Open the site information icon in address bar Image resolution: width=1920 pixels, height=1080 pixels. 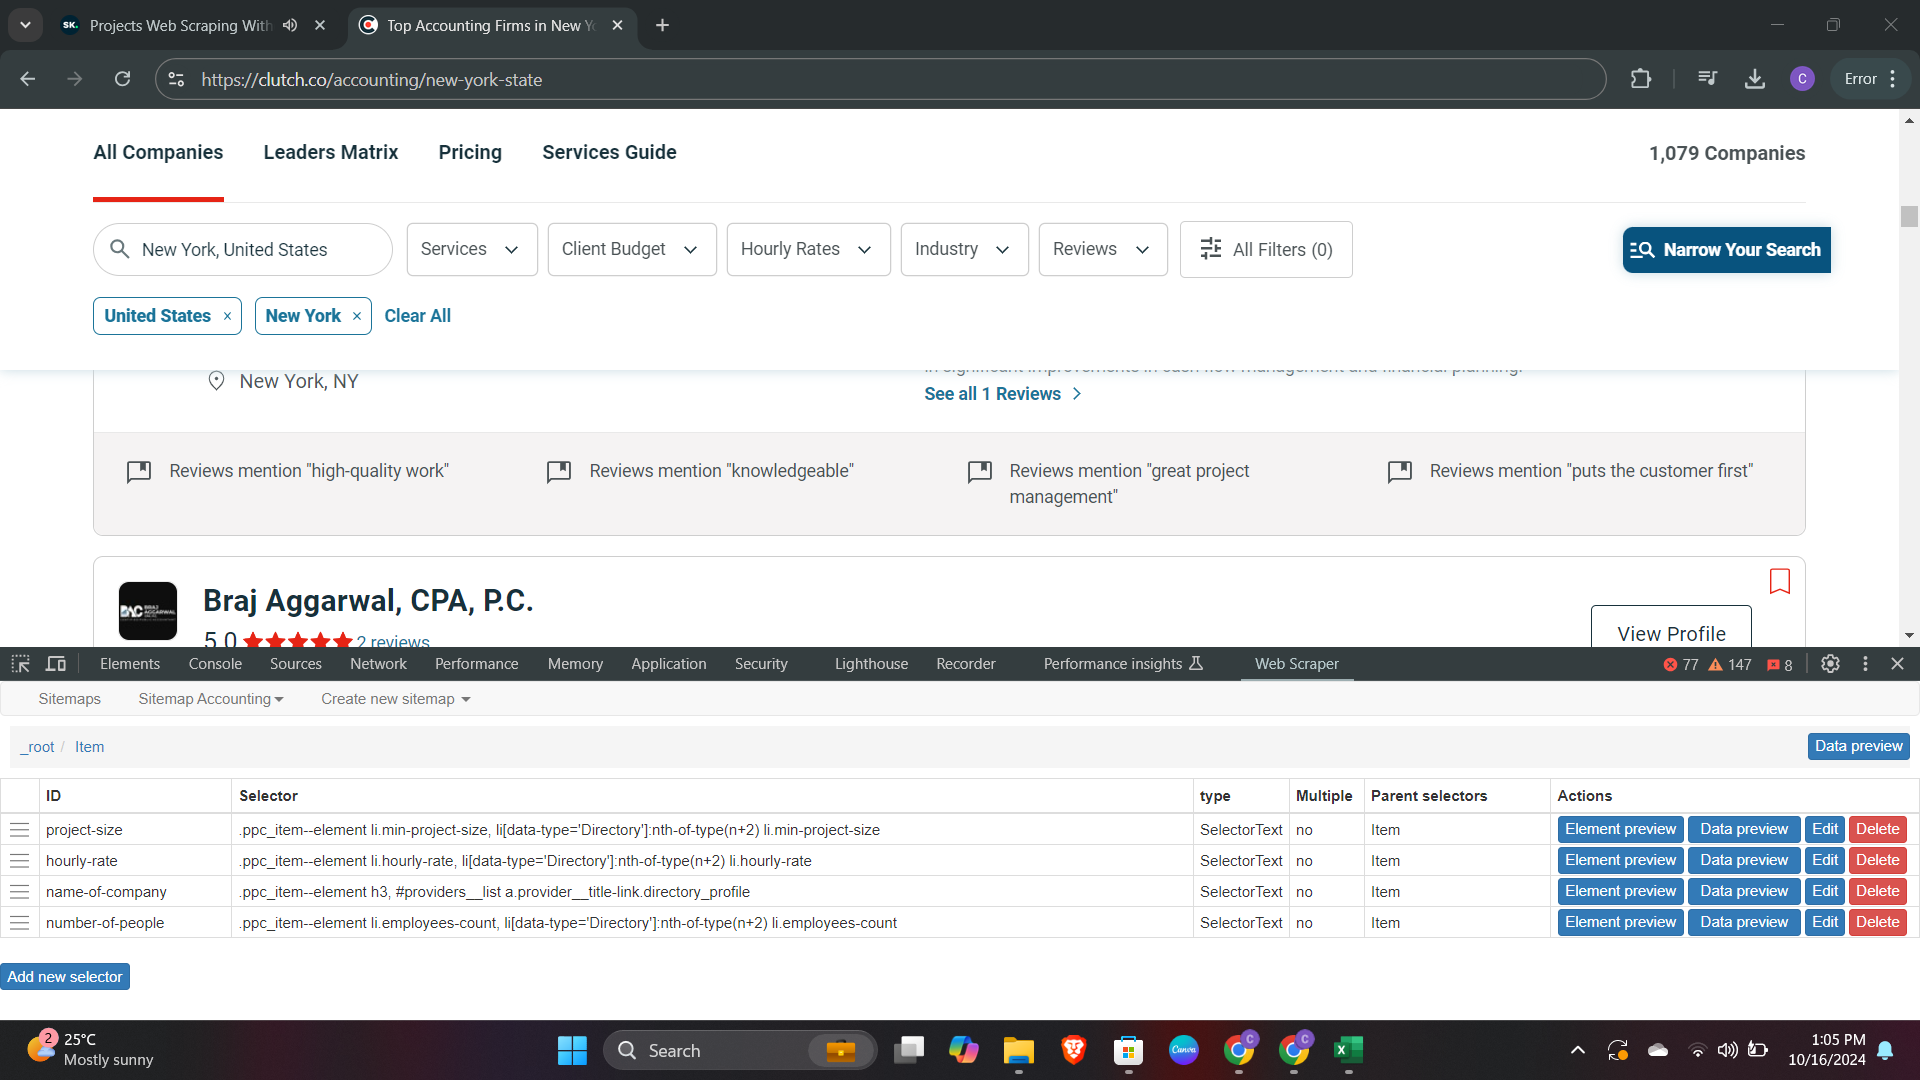tap(176, 79)
